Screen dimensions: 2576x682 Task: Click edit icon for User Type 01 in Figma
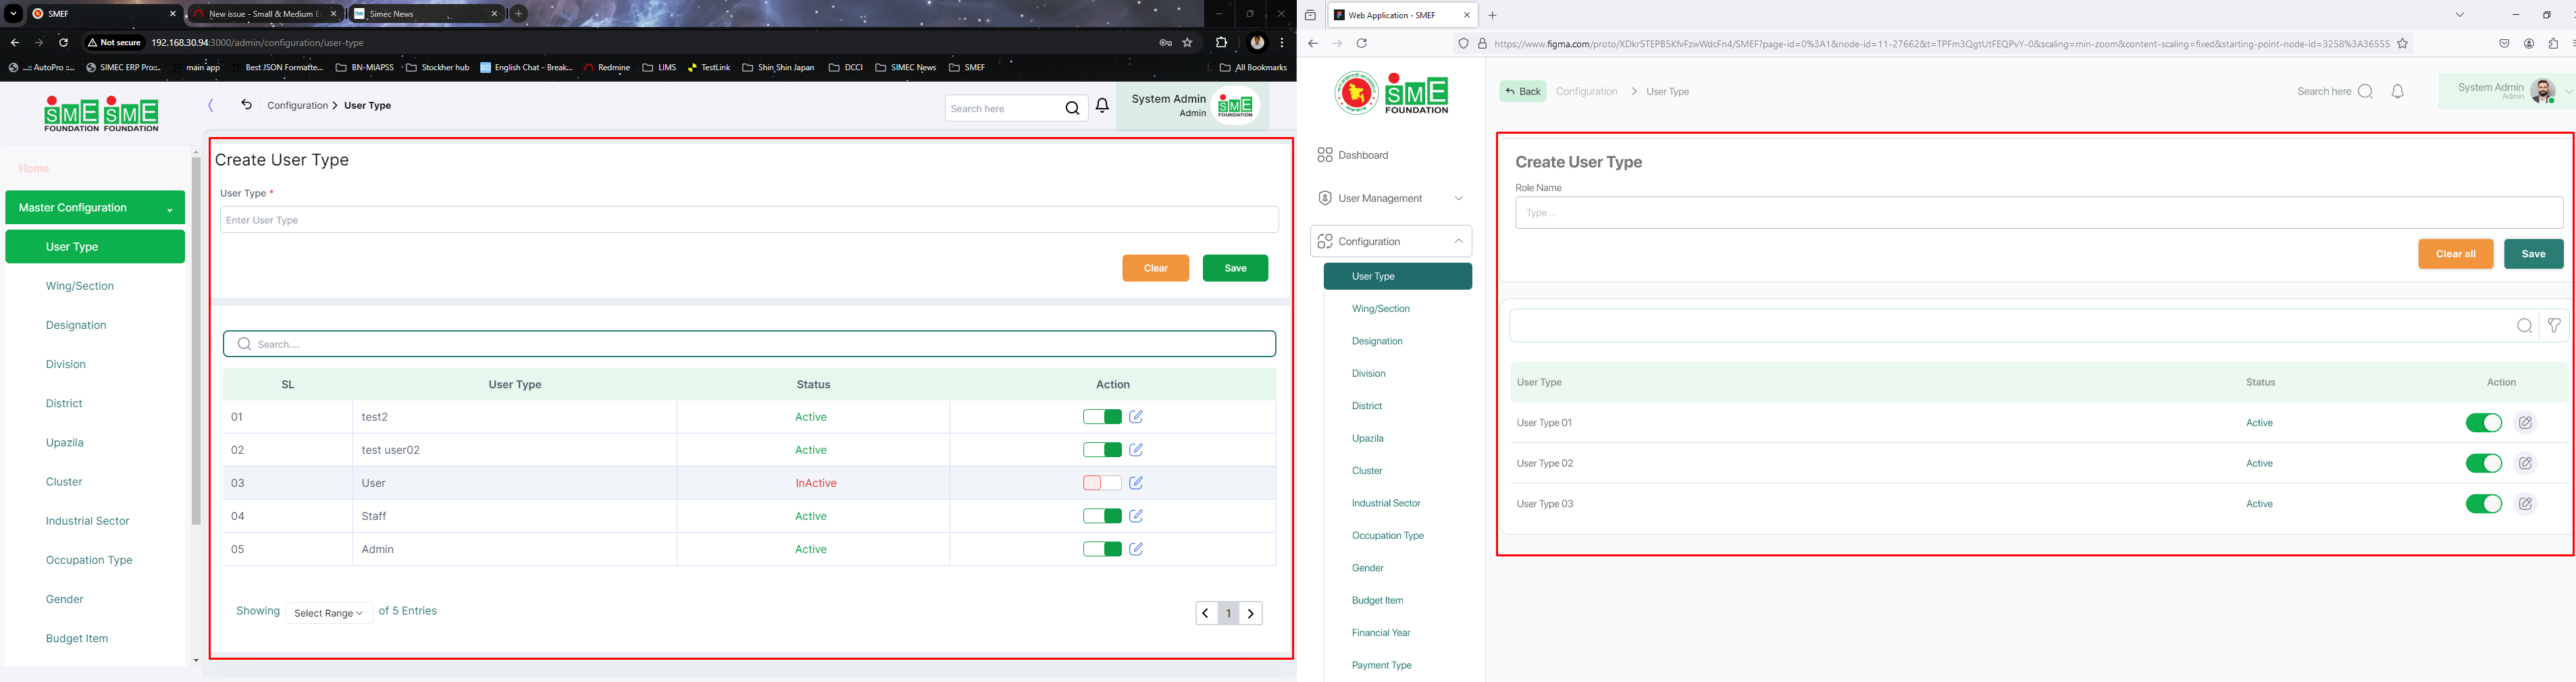click(2525, 423)
